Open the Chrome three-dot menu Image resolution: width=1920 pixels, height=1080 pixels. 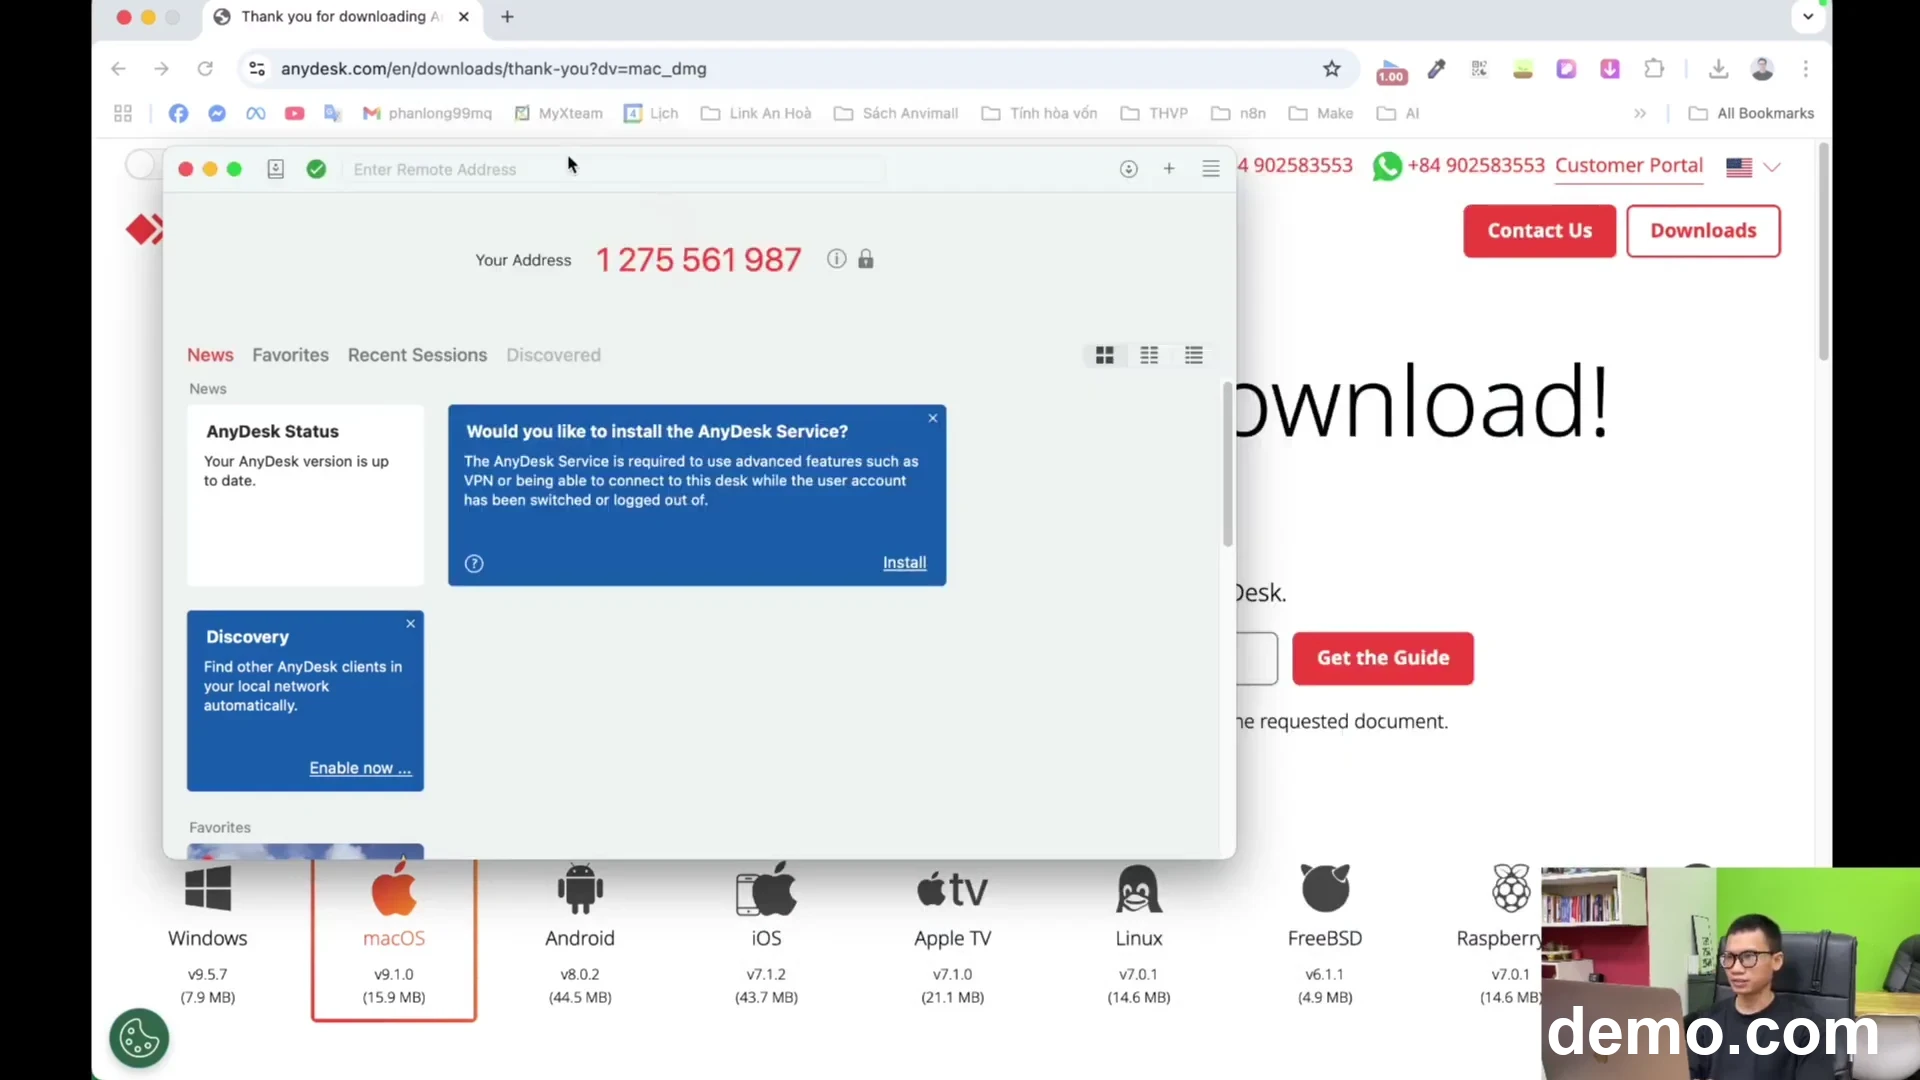(1806, 69)
